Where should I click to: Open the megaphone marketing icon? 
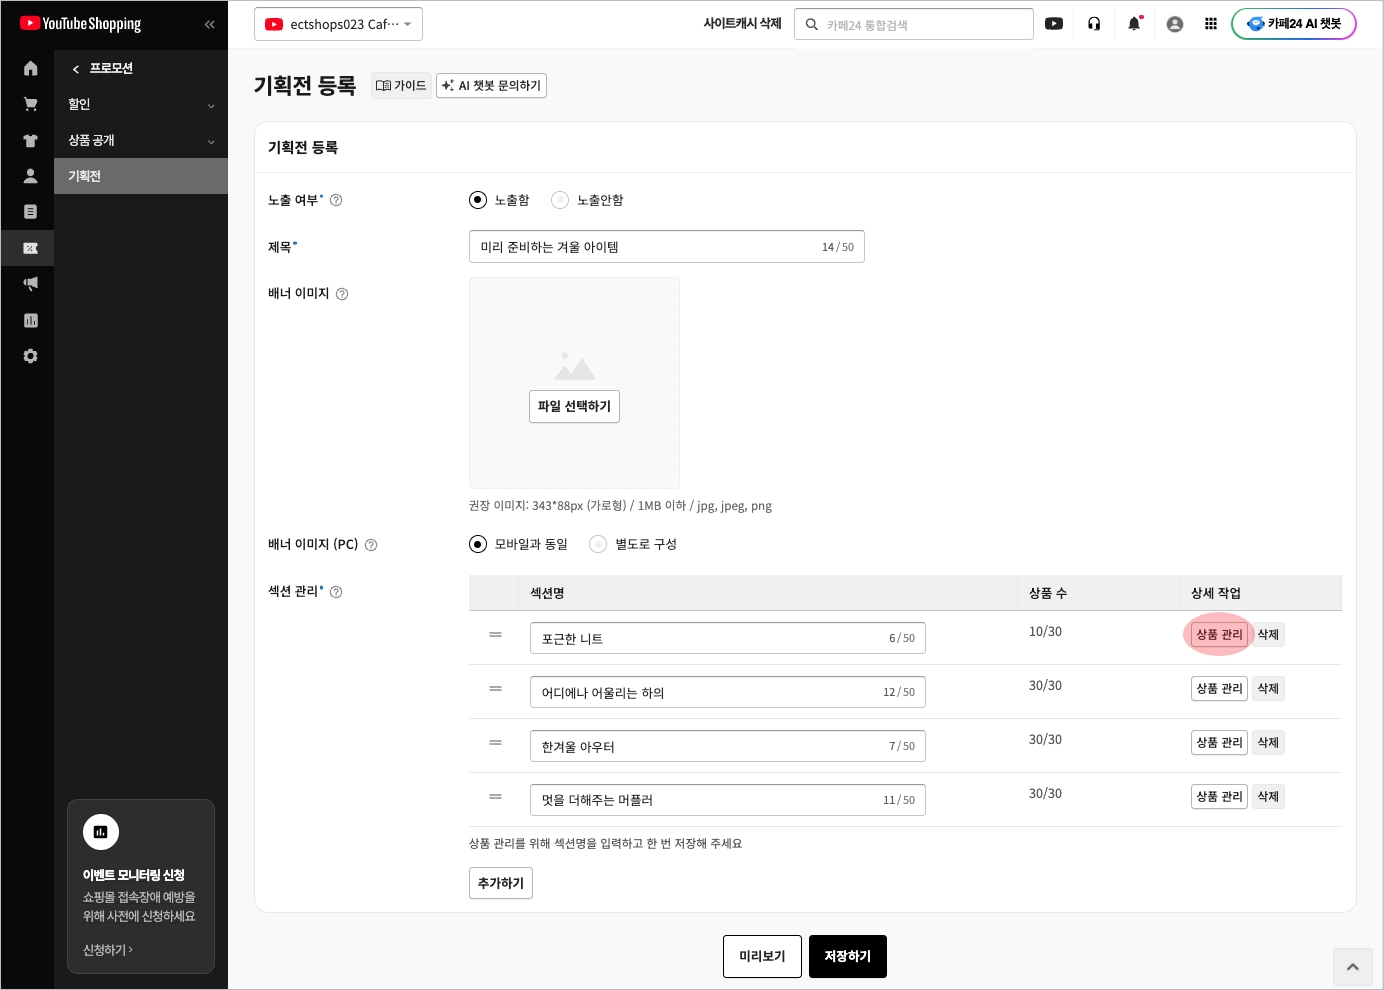tap(30, 284)
